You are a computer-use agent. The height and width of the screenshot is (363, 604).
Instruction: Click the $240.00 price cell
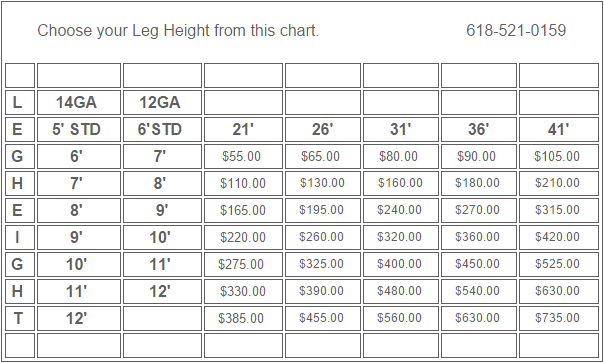tap(401, 210)
